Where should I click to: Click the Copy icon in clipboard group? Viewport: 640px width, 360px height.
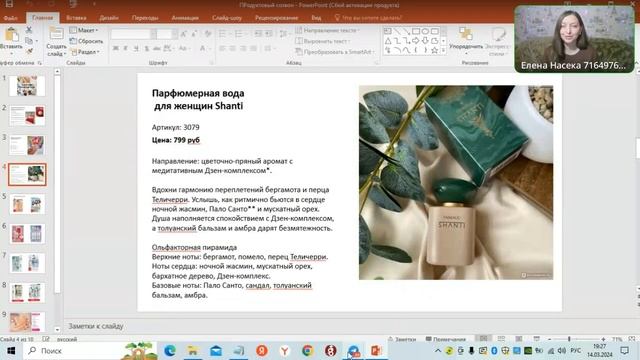tap(29, 41)
